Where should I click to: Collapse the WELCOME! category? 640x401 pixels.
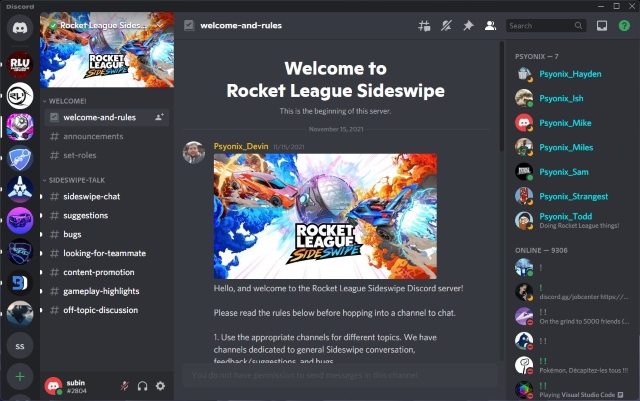coord(65,101)
